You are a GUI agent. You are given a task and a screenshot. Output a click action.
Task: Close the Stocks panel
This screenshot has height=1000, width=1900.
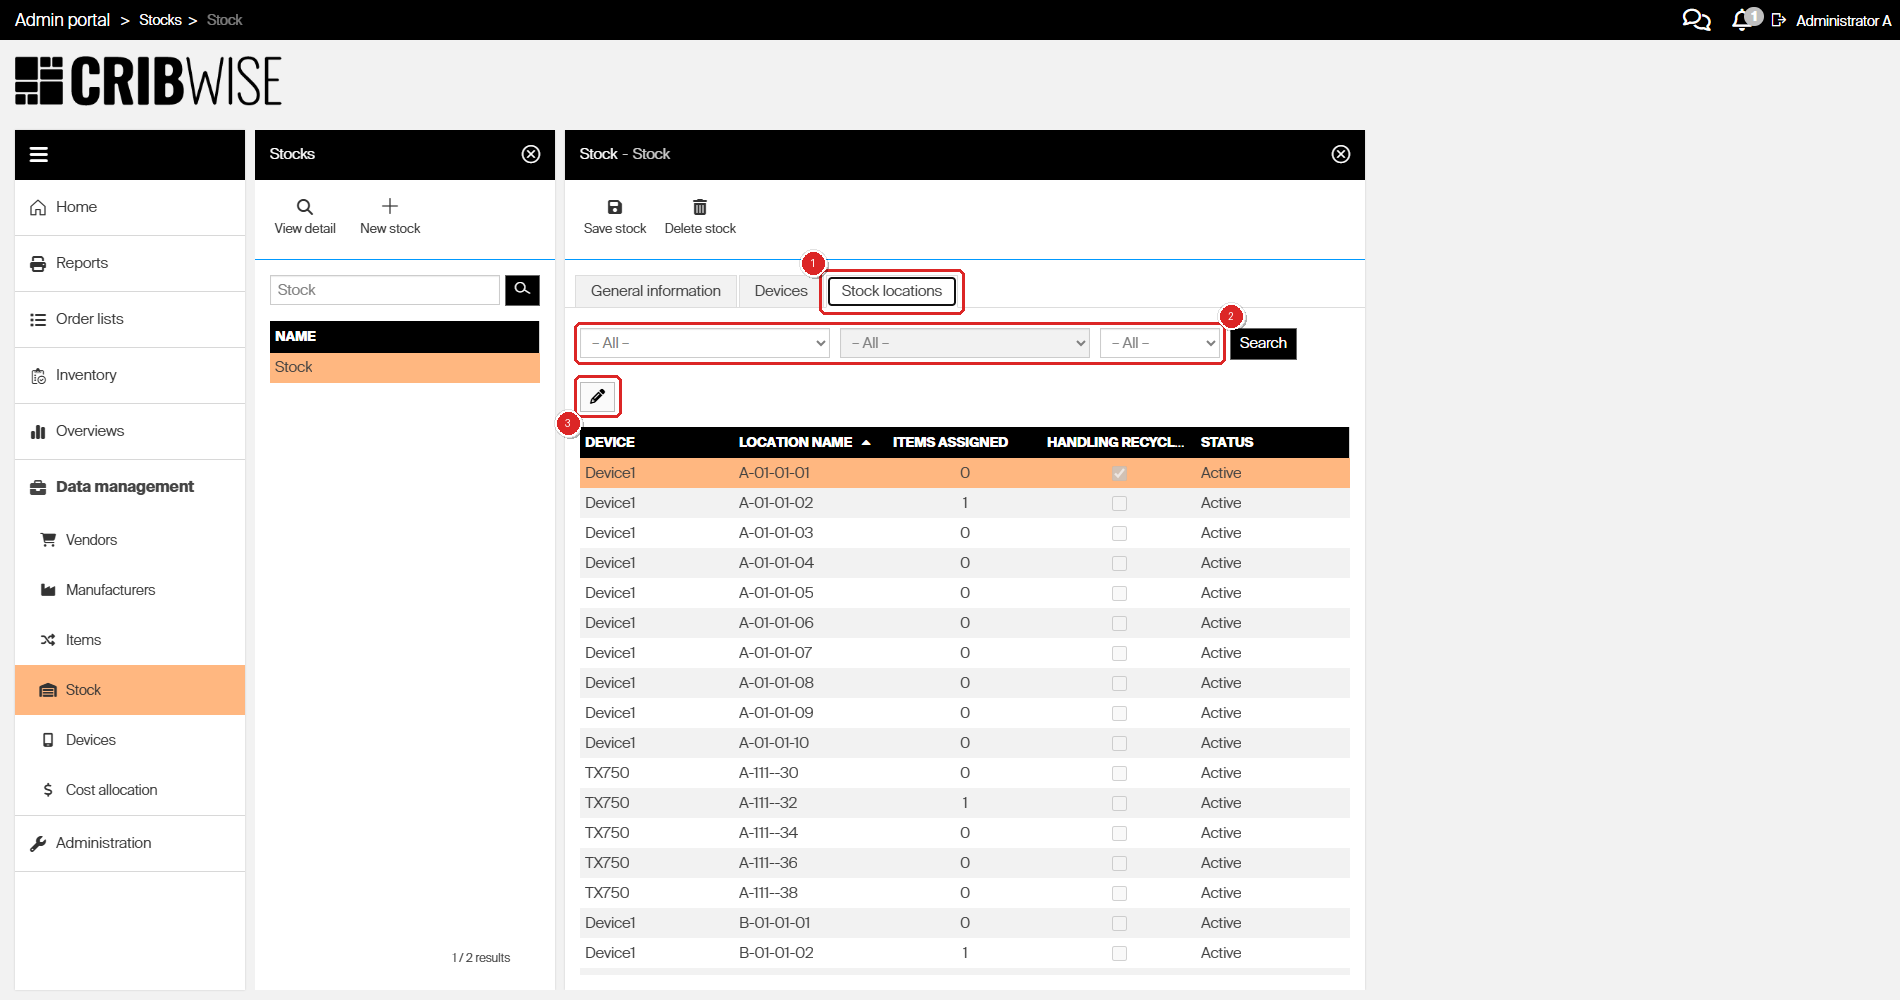(531, 154)
